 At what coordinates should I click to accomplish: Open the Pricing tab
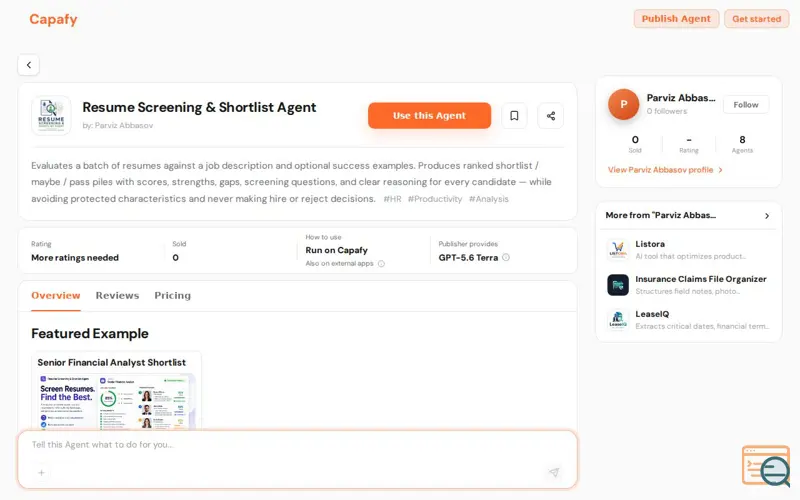[x=172, y=295]
